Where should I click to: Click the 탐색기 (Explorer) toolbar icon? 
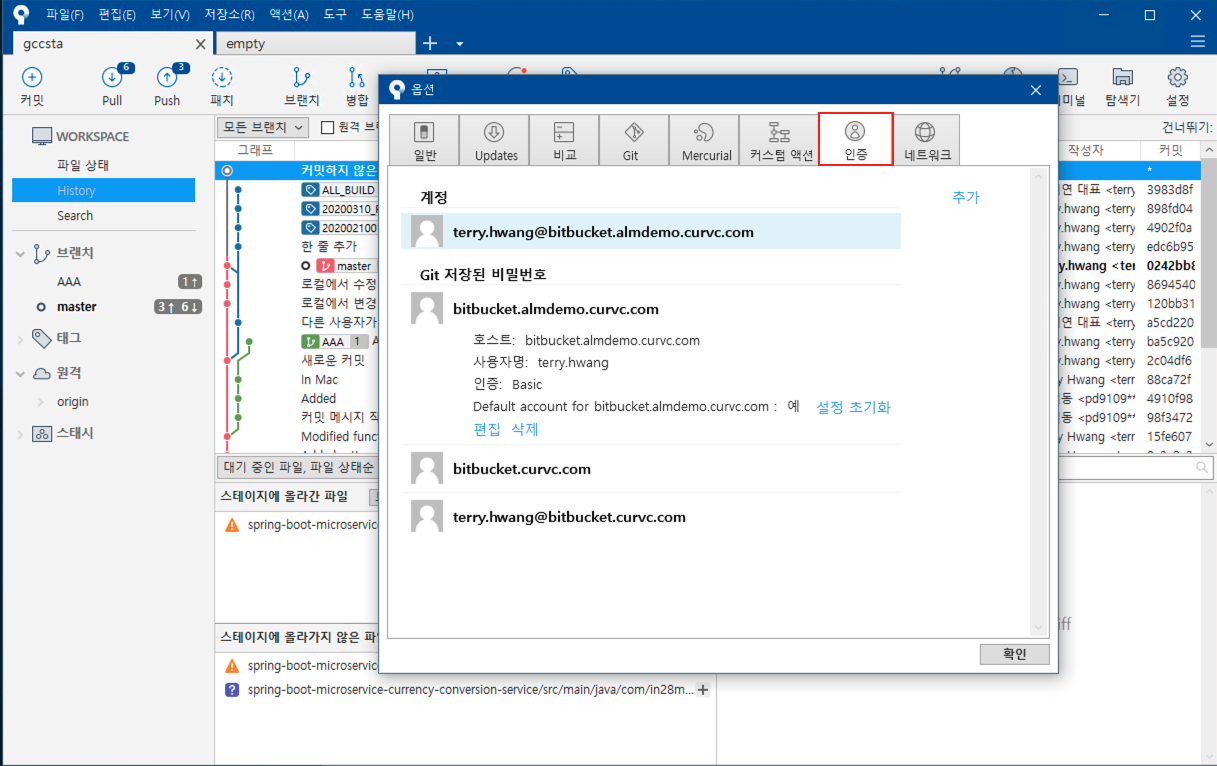click(1122, 78)
